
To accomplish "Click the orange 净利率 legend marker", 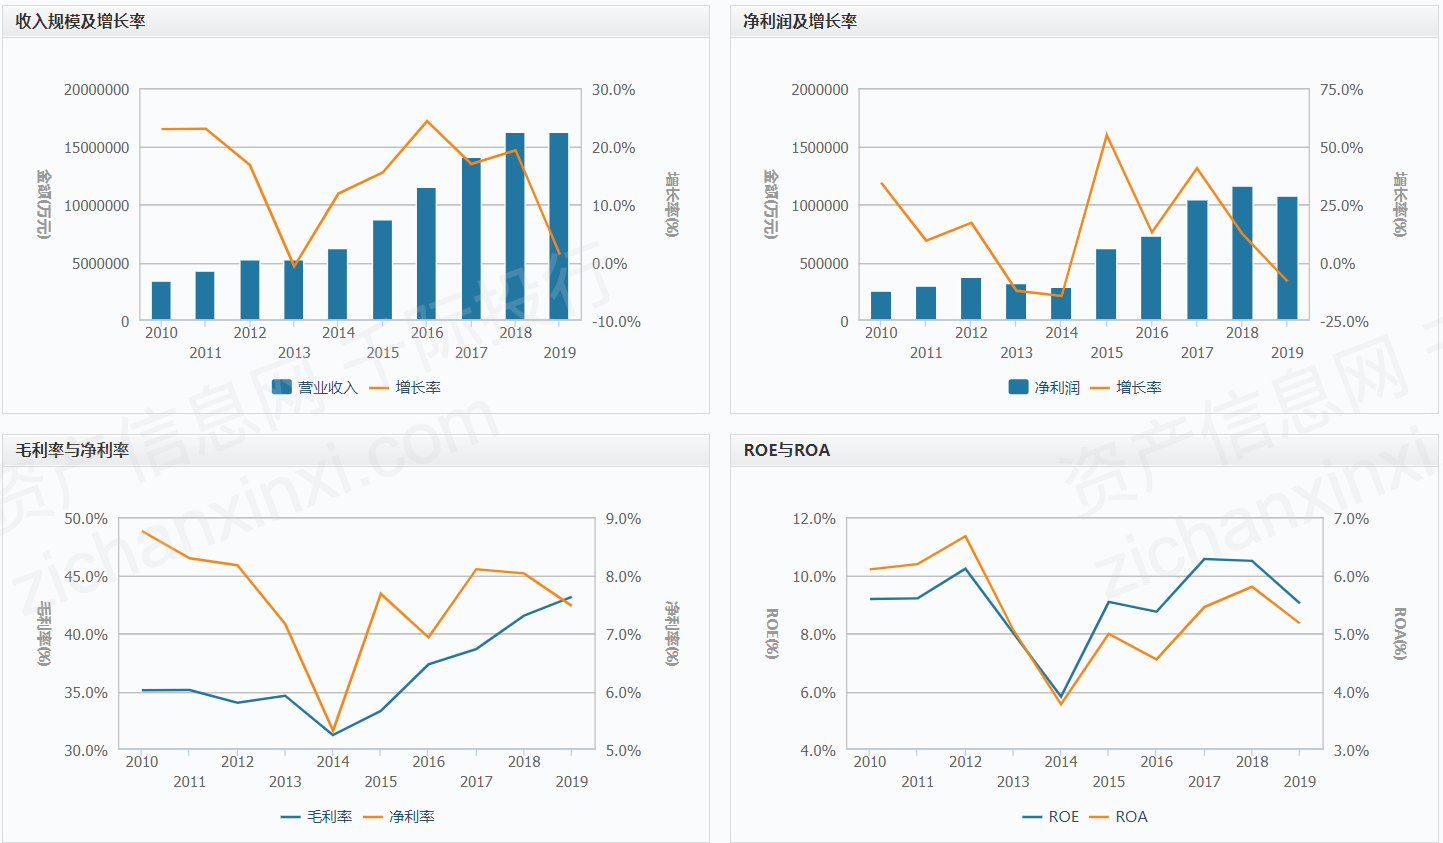I will [373, 817].
